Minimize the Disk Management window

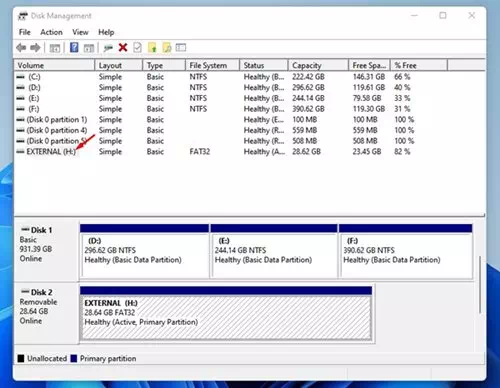point(414,15)
